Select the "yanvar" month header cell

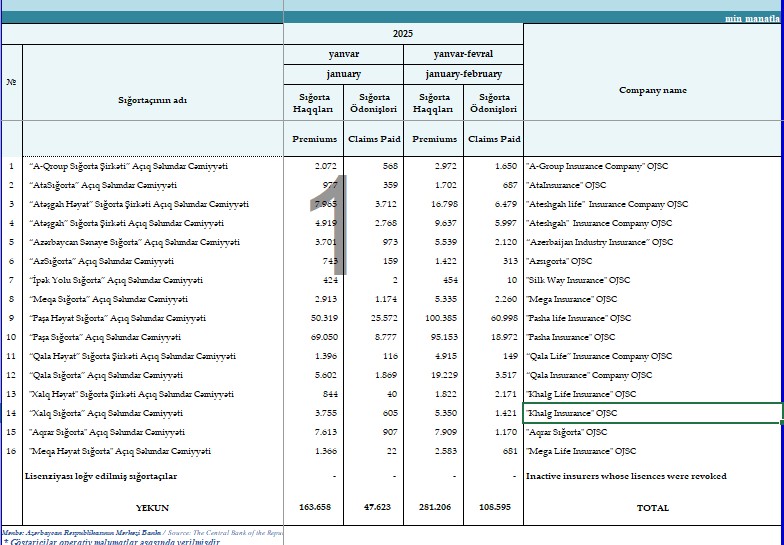coord(343,54)
